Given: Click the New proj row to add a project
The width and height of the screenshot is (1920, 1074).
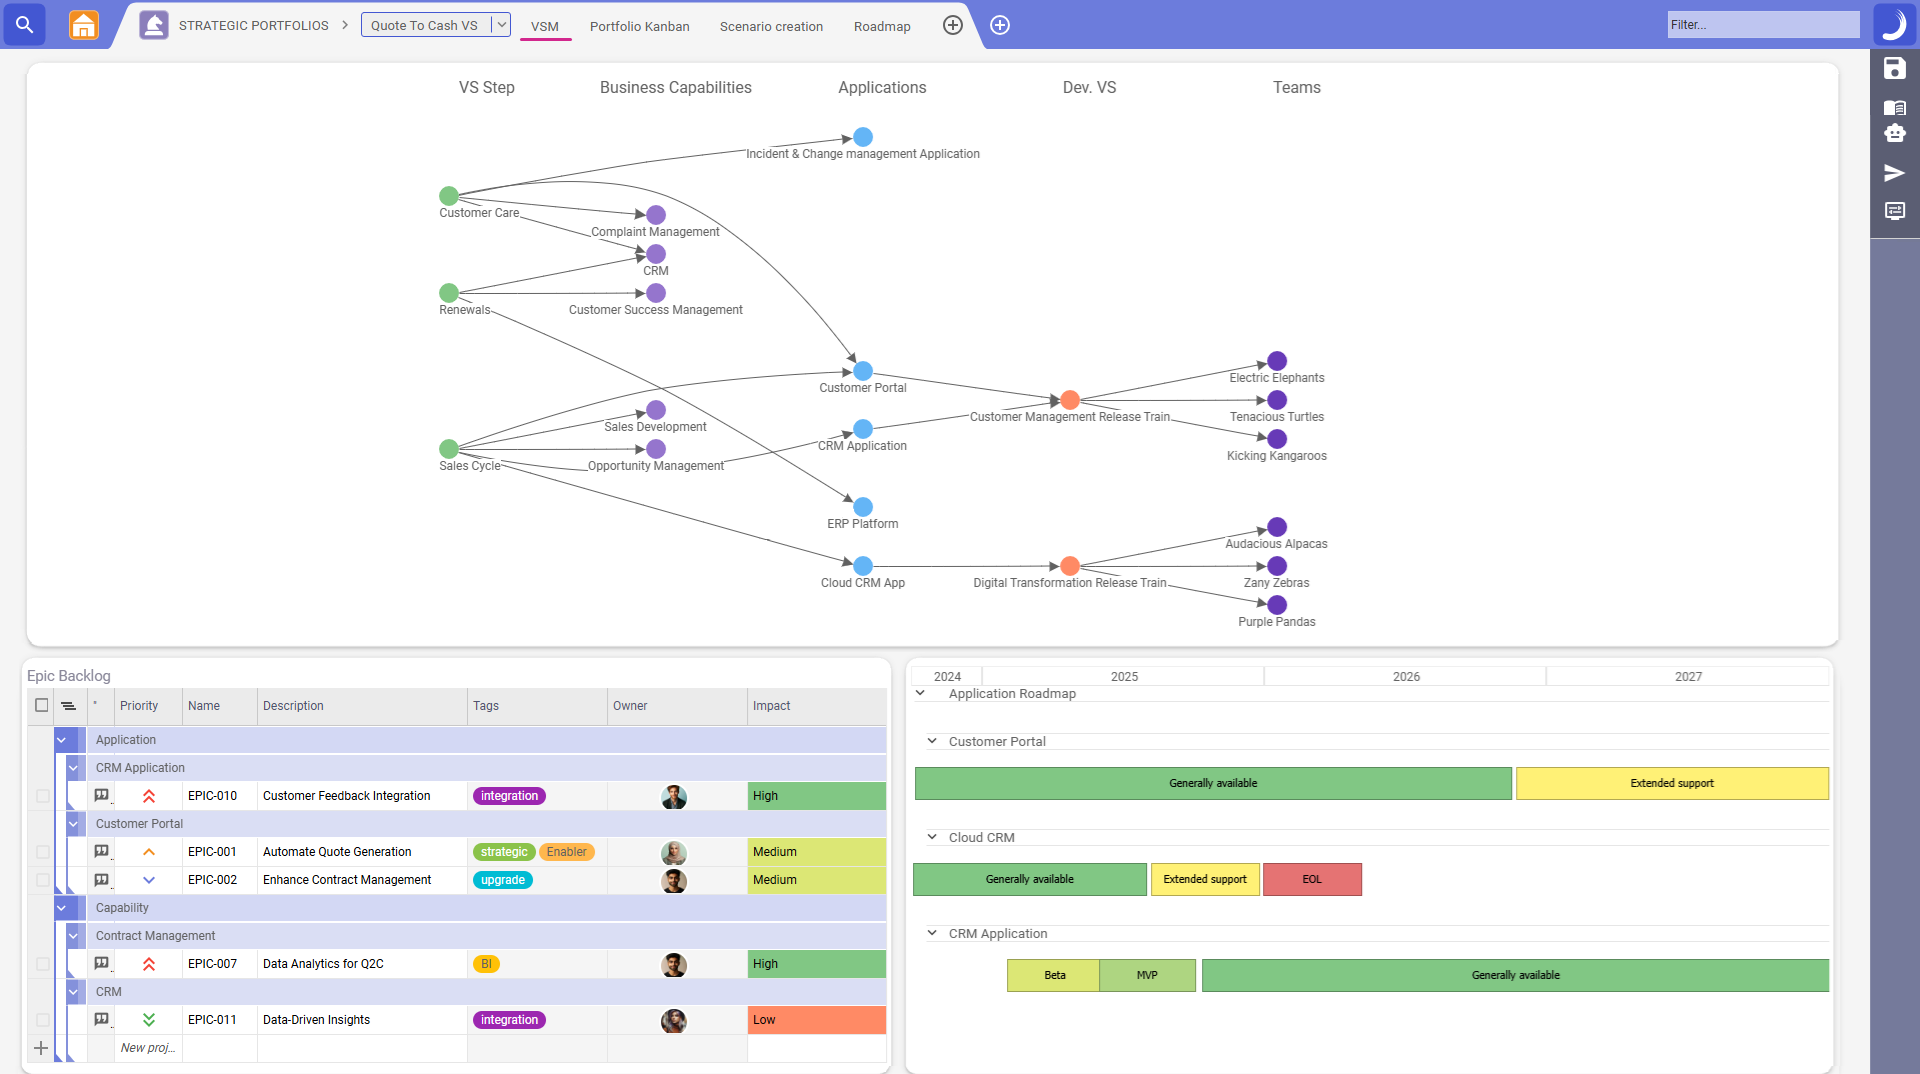Looking at the screenshot, I should (146, 1047).
